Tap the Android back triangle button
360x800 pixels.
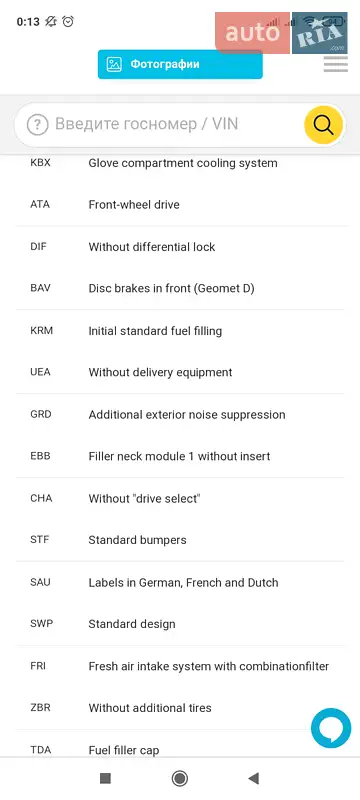[x=253, y=778]
